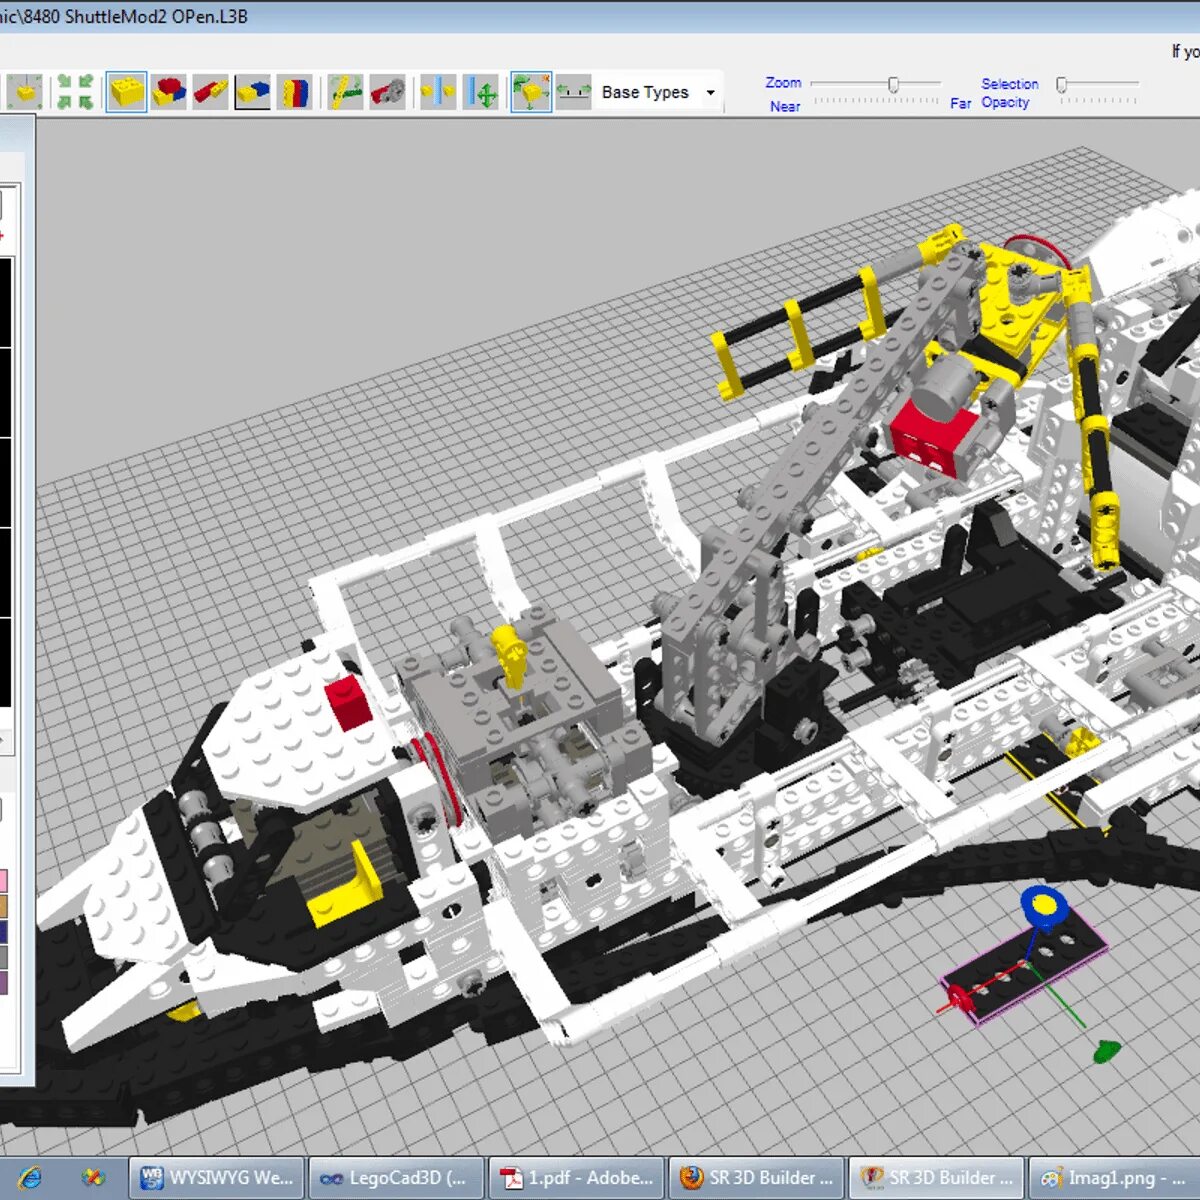Toggle the highlighted brick with green arrows icon
1200x1200 pixels.
point(531,92)
